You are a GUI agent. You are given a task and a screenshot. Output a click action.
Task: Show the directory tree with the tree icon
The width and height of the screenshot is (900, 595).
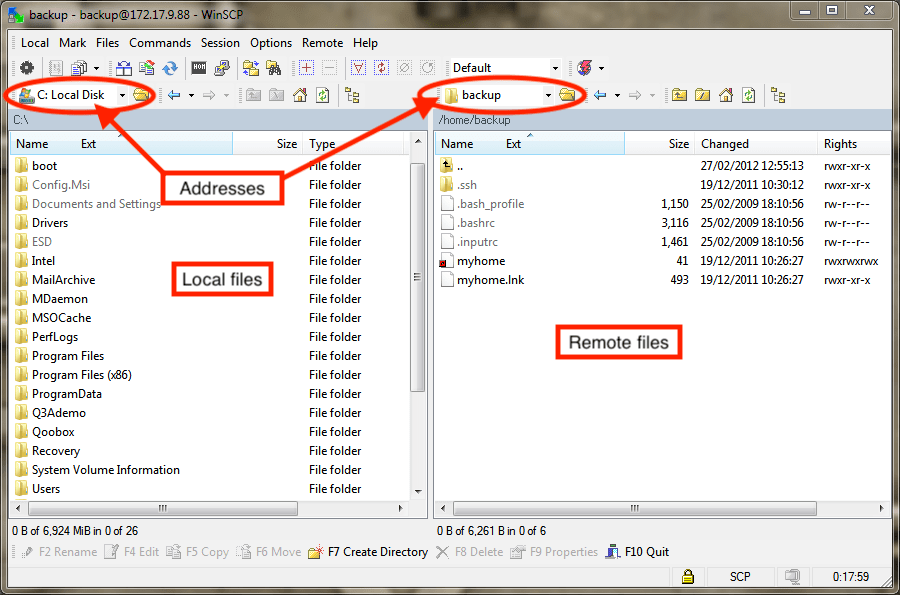(x=353, y=95)
